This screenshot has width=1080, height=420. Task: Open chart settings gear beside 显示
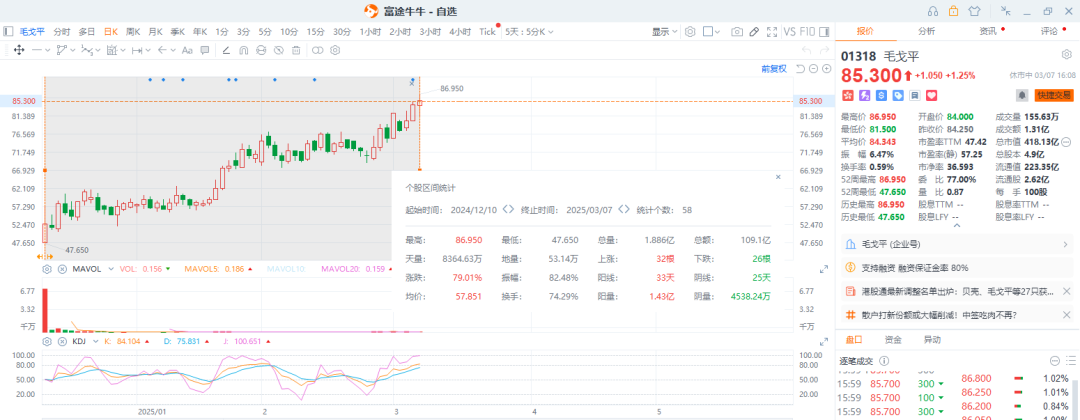point(689,32)
